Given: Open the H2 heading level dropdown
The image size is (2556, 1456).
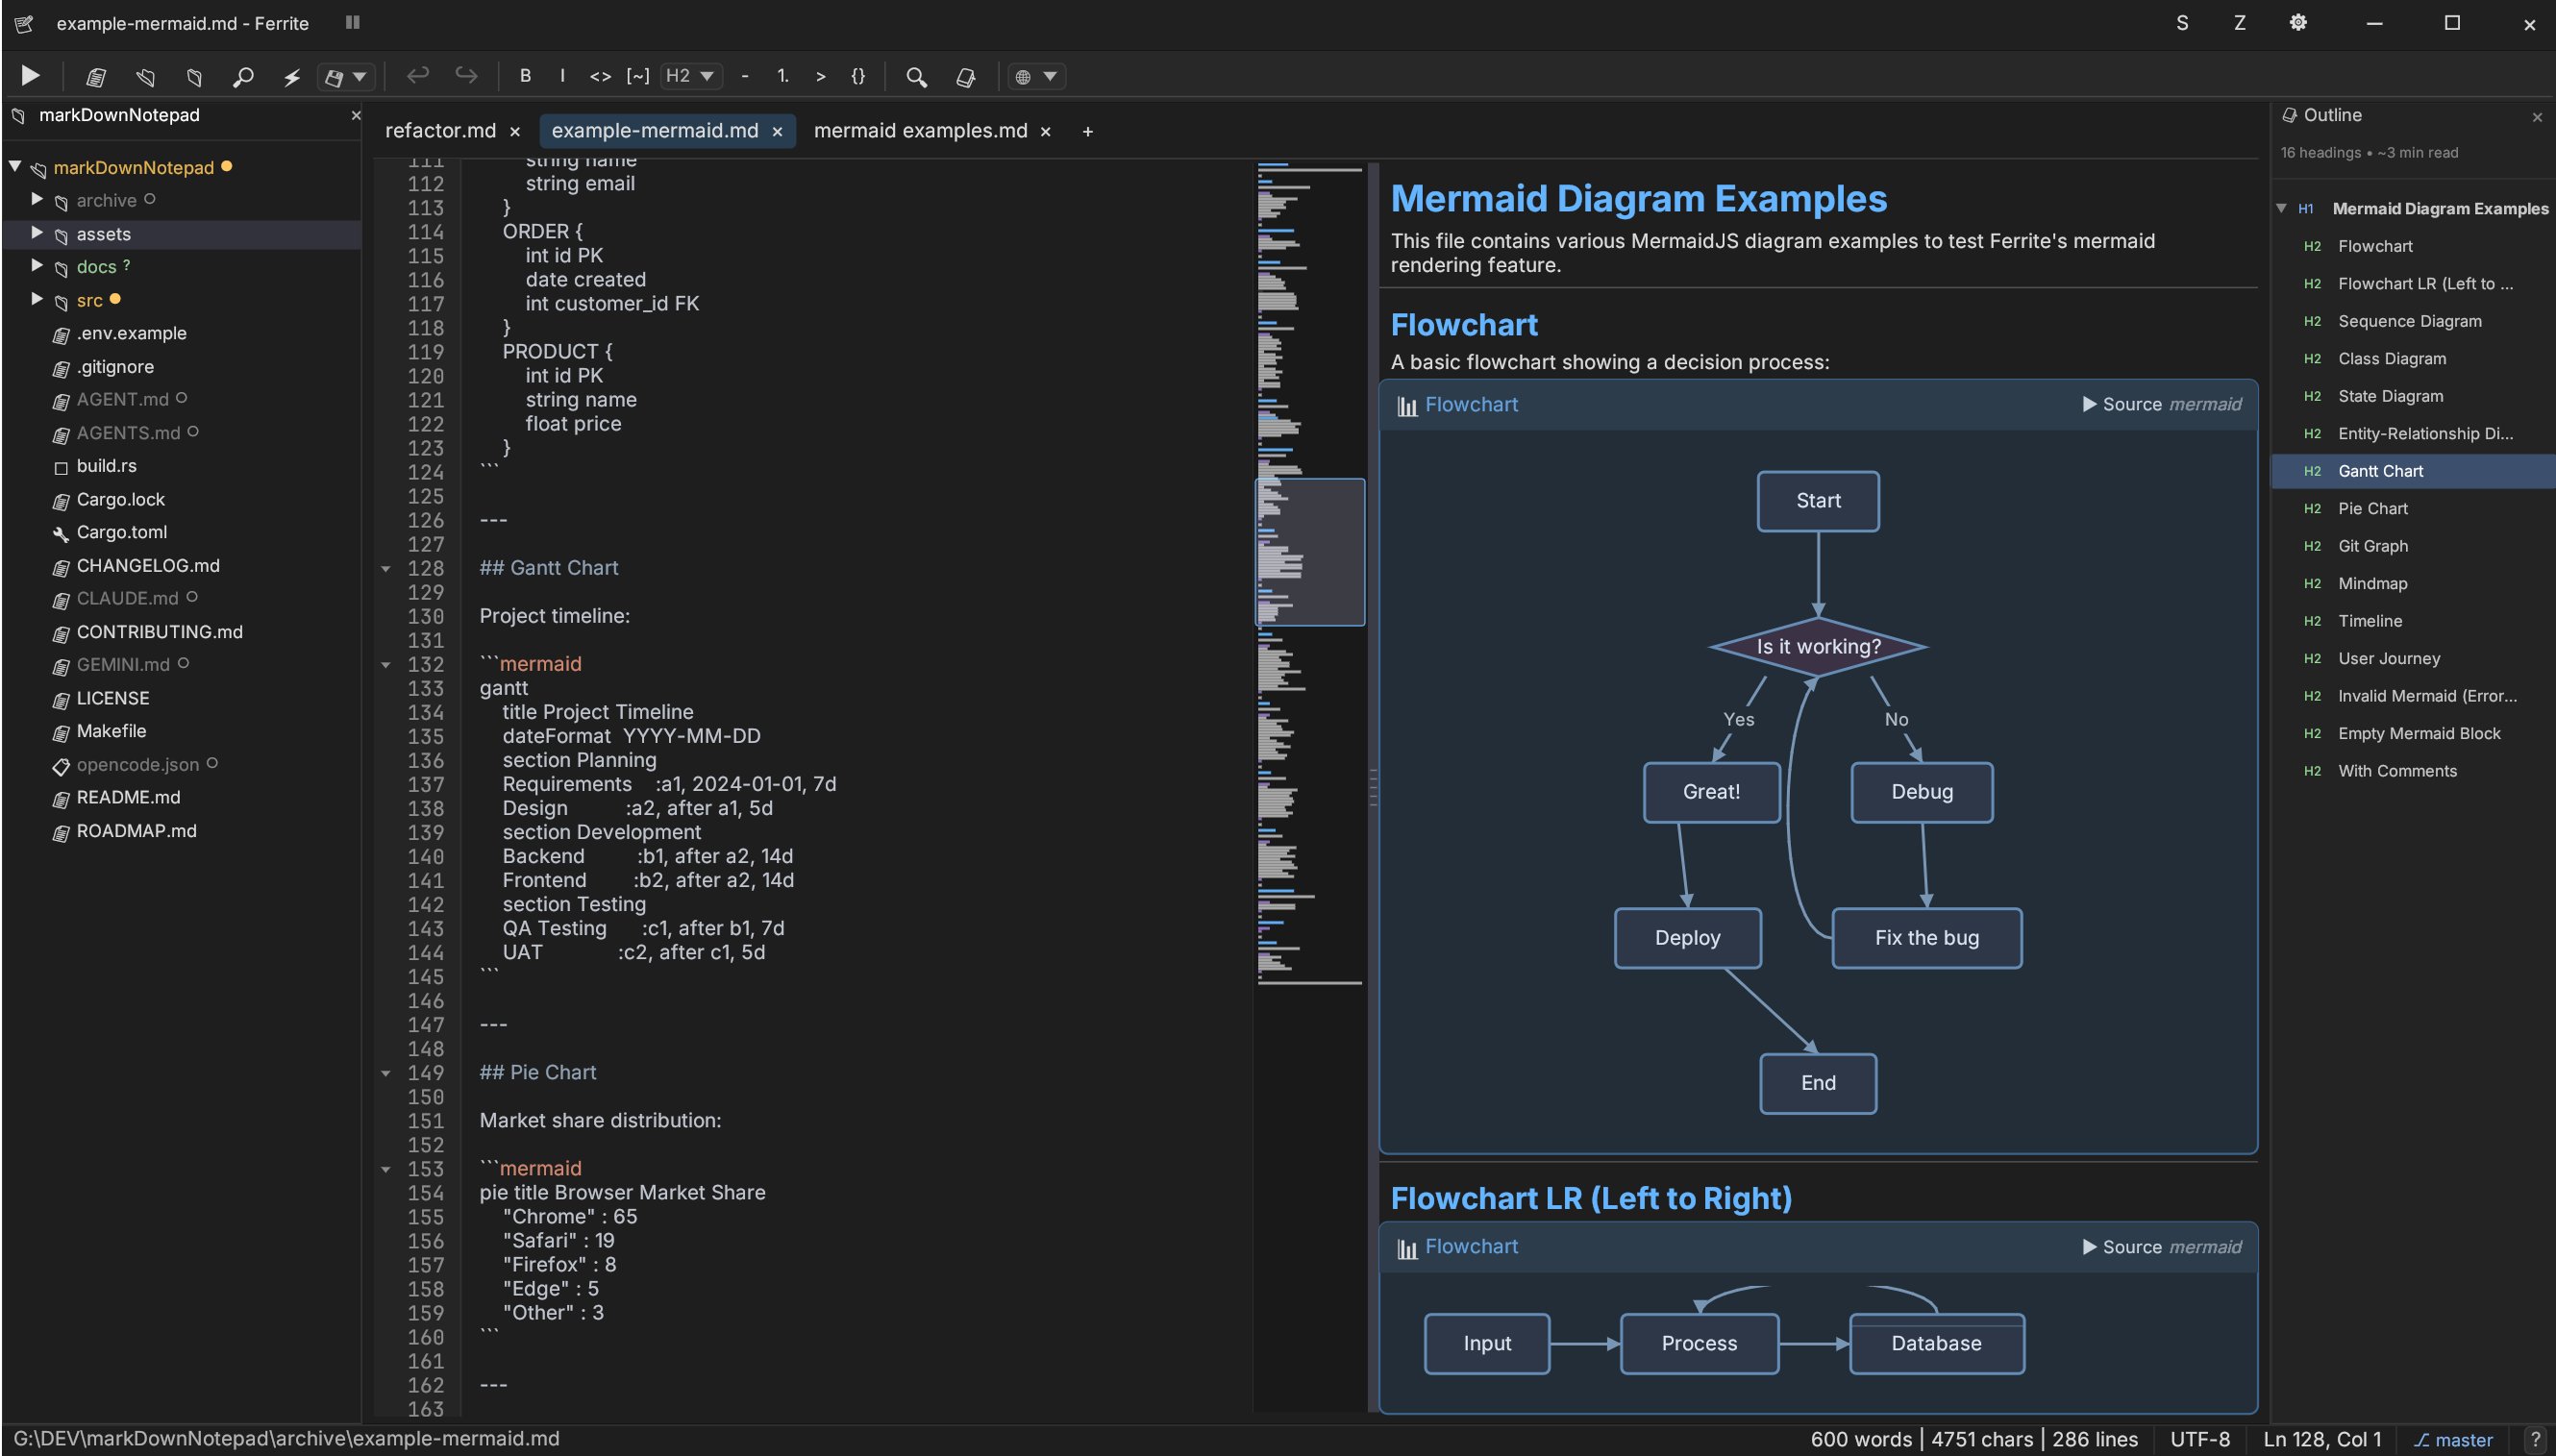Looking at the screenshot, I should (x=691, y=76).
